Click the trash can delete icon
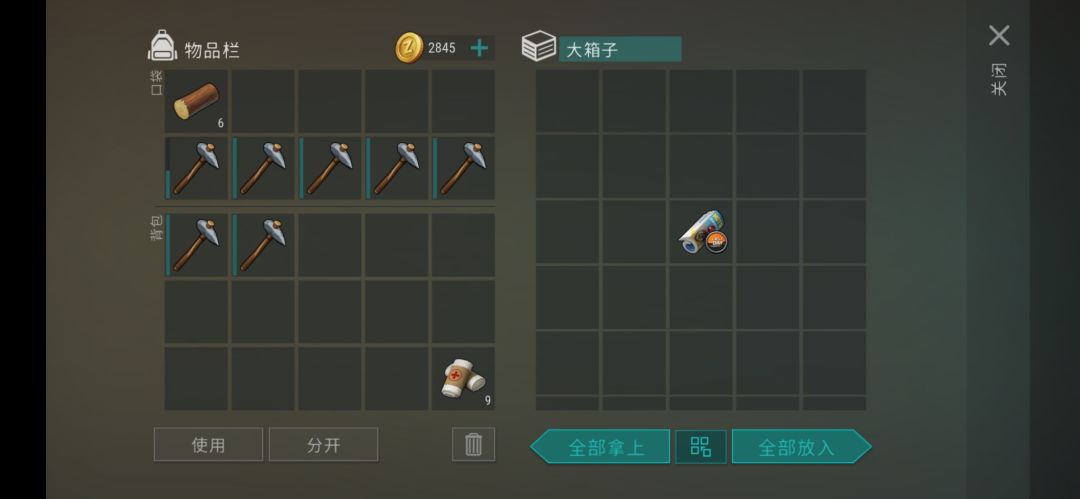 point(473,445)
